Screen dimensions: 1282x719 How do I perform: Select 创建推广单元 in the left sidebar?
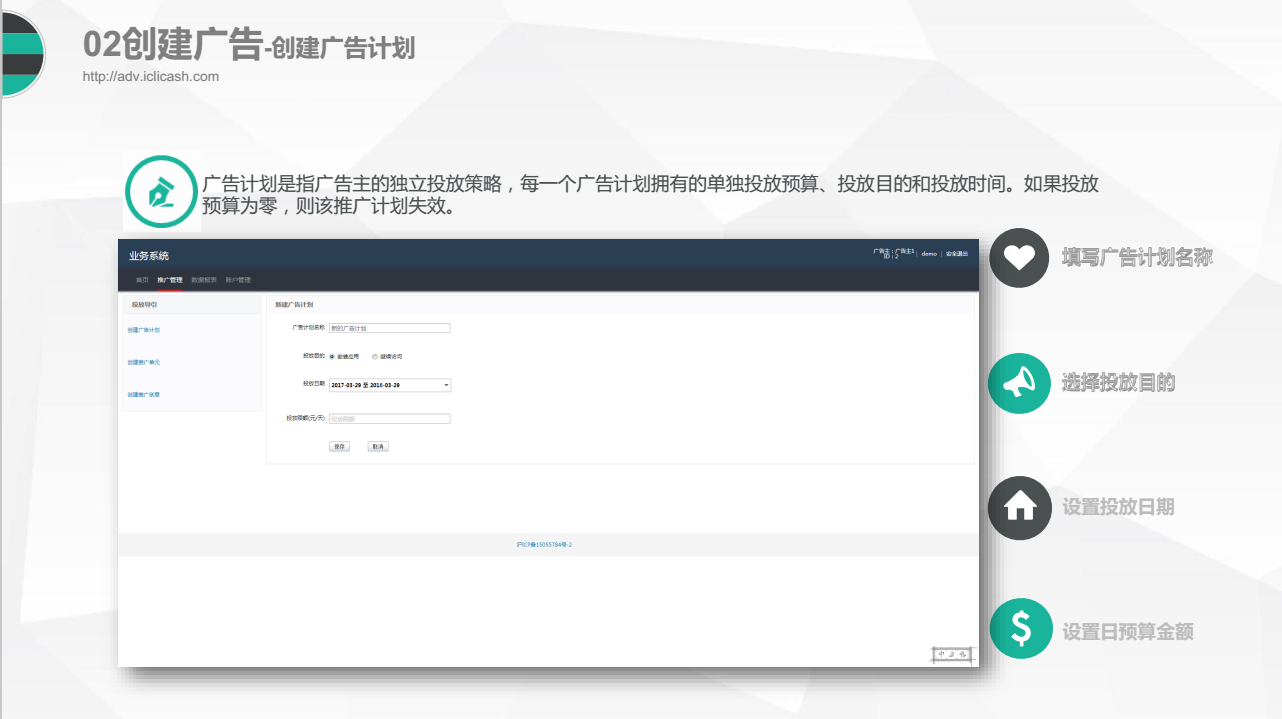143,361
